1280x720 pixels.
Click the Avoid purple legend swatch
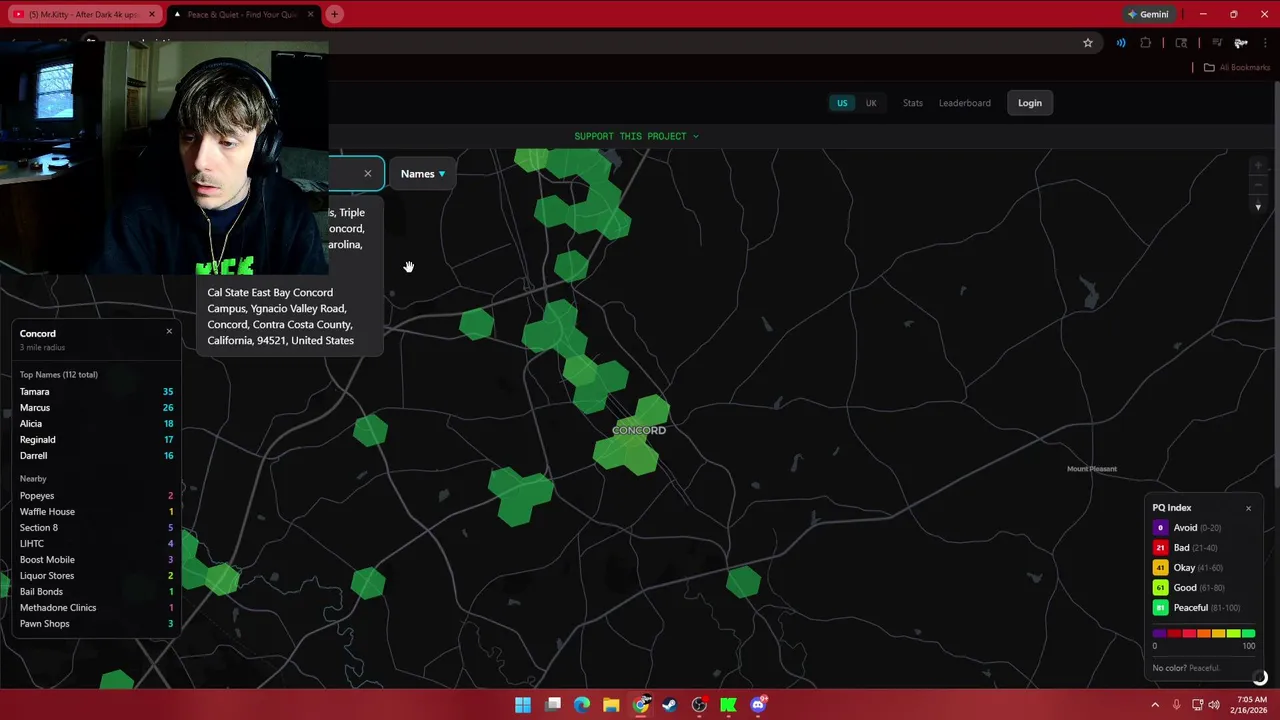coord(1160,528)
